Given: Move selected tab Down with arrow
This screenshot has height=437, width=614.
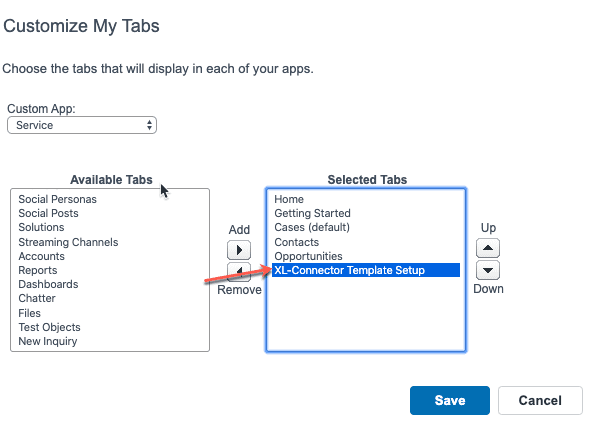Looking at the screenshot, I should (488, 270).
